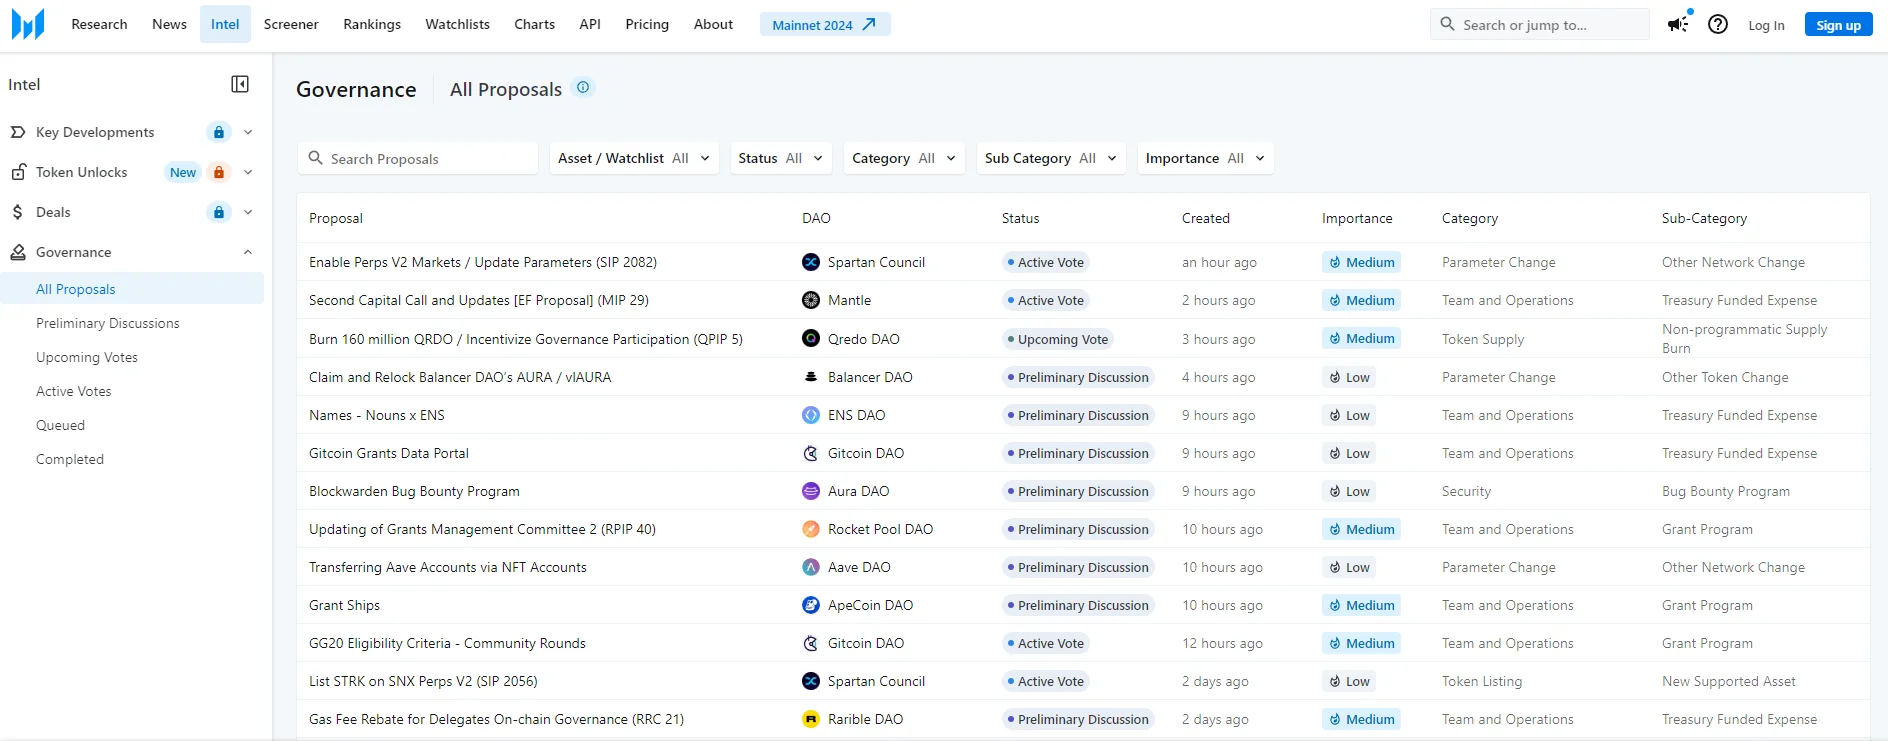Click the Qredo DAO logo icon
Image resolution: width=1888 pixels, height=741 pixels.
(811, 339)
